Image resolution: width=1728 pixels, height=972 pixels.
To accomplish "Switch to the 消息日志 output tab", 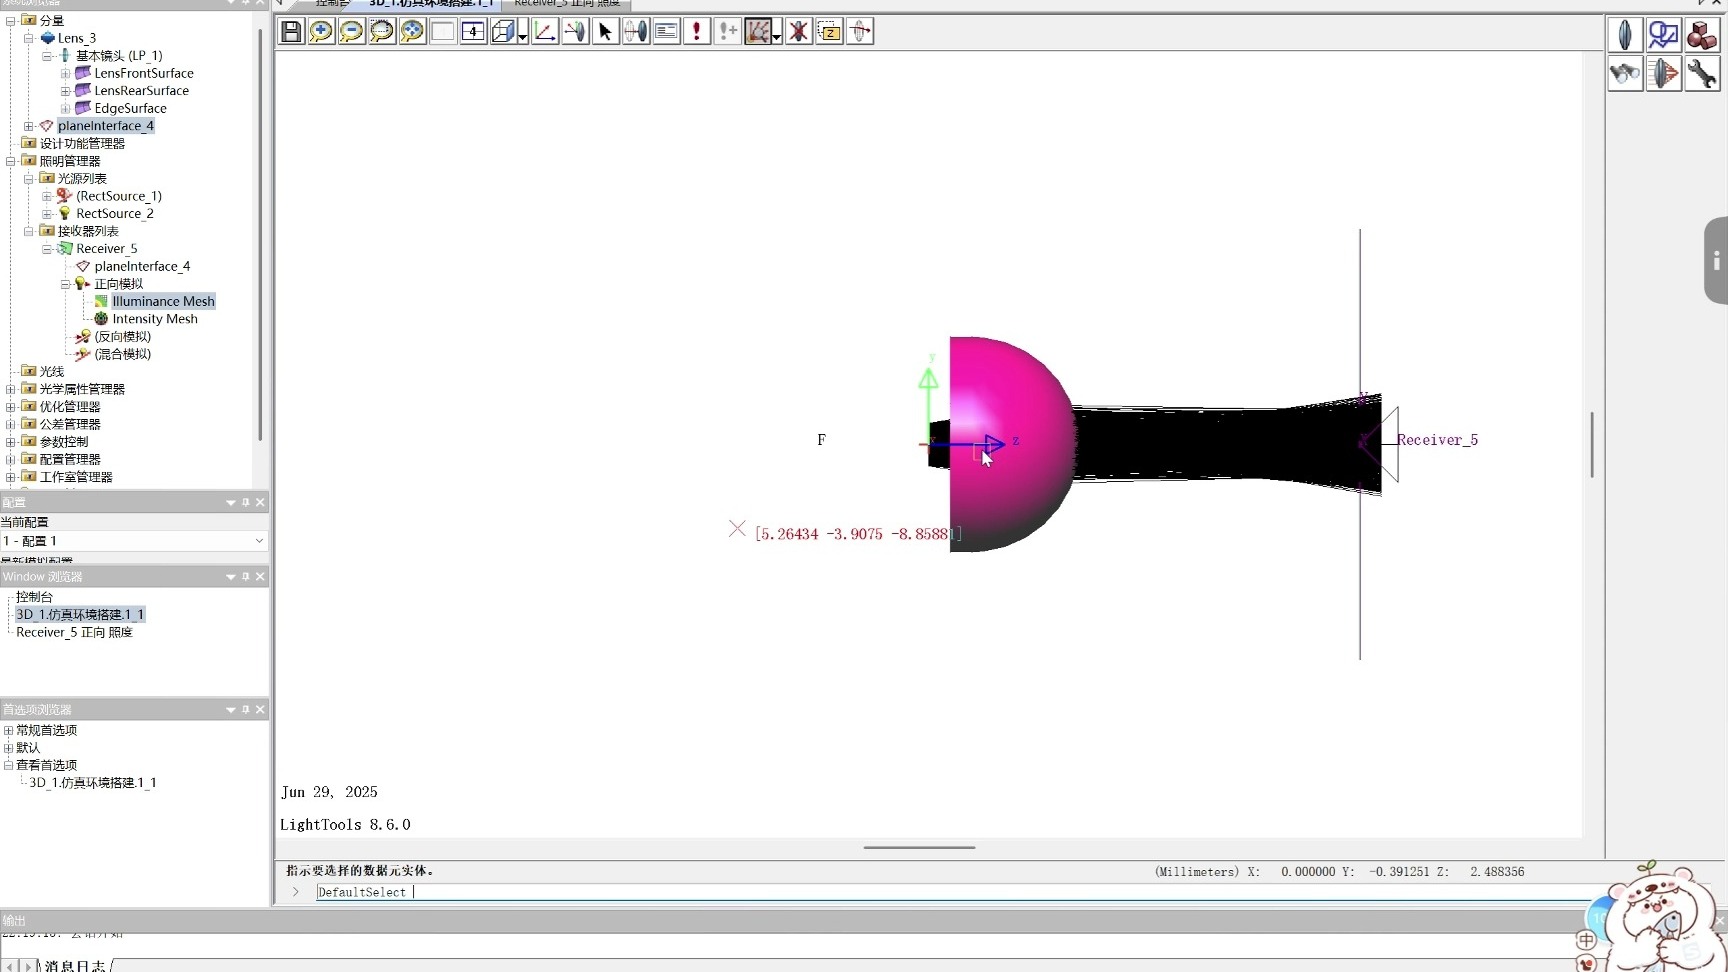I will [x=75, y=966].
